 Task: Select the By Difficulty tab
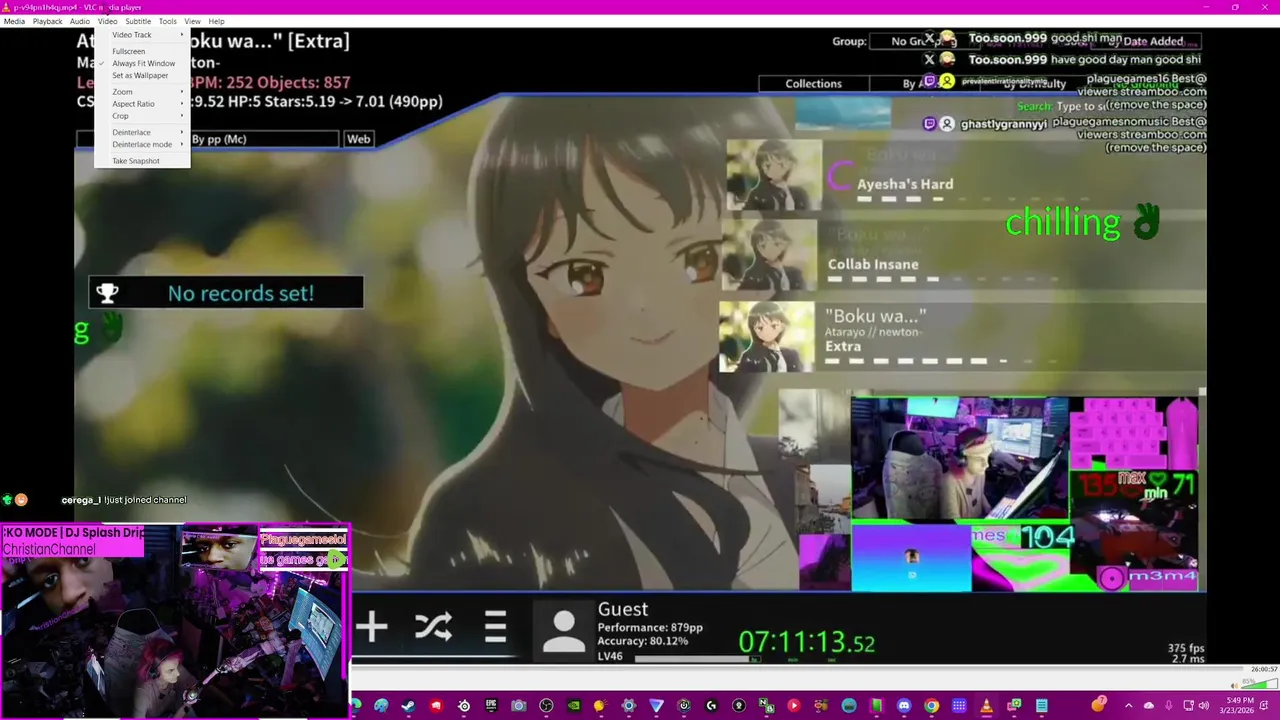(x=1036, y=84)
